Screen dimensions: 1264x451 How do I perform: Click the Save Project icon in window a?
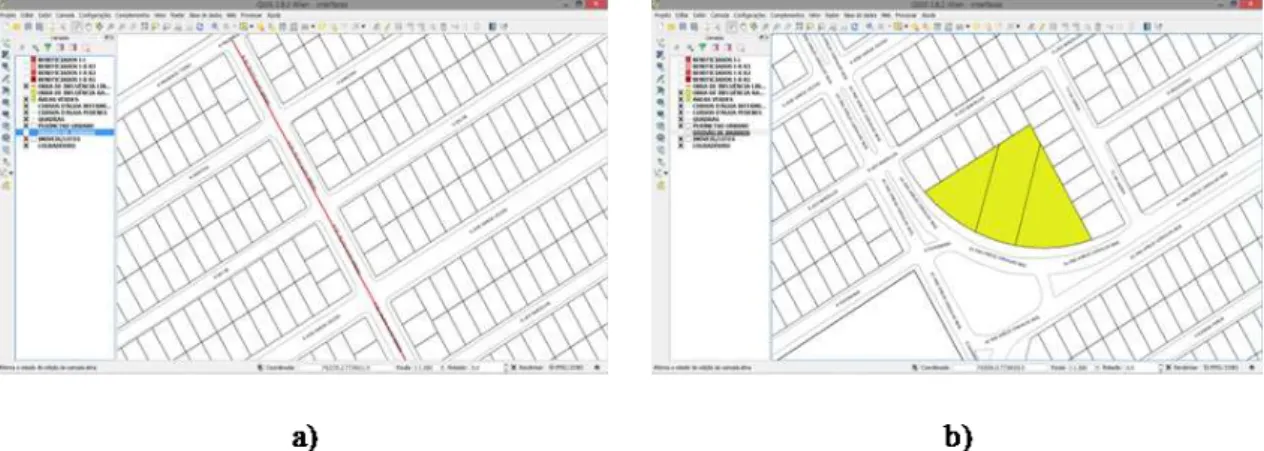point(28,26)
